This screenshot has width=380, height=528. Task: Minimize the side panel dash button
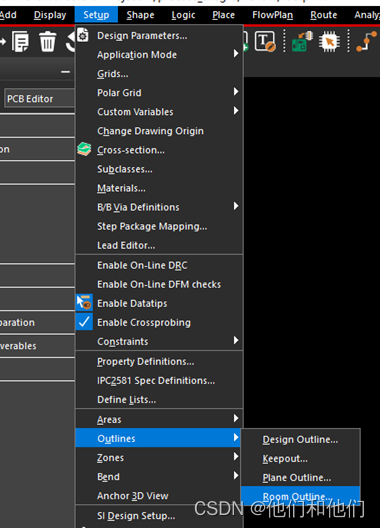65,71
